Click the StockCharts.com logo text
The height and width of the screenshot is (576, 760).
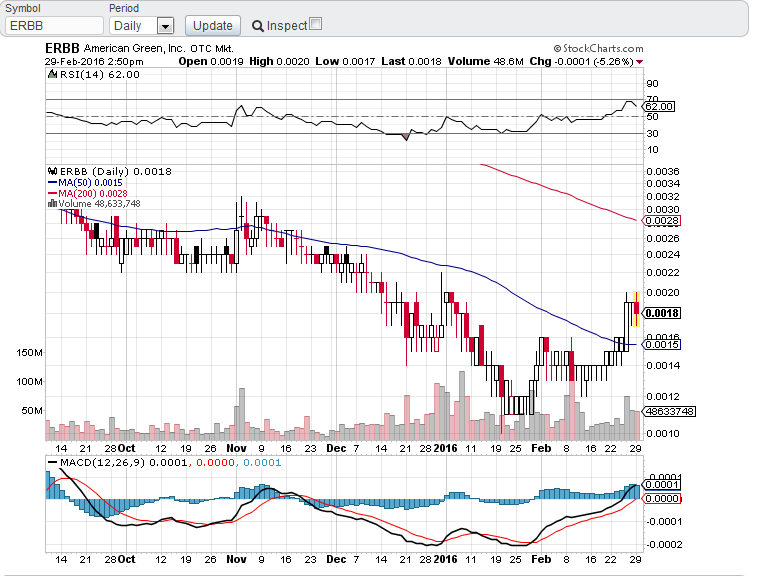(x=599, y=48)
